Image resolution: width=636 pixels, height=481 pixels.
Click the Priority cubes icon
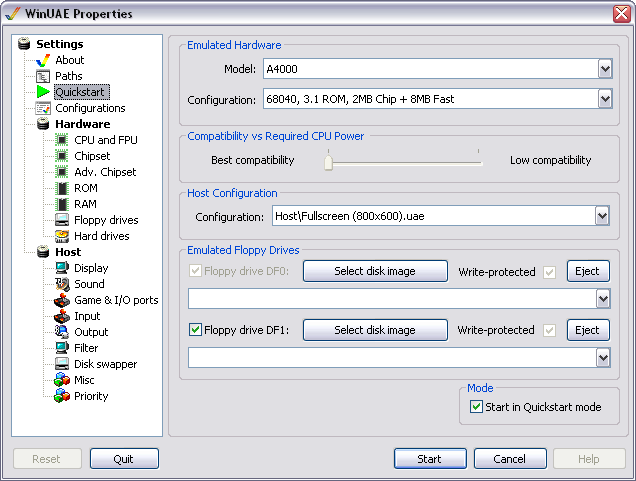[x=62, y=396]
